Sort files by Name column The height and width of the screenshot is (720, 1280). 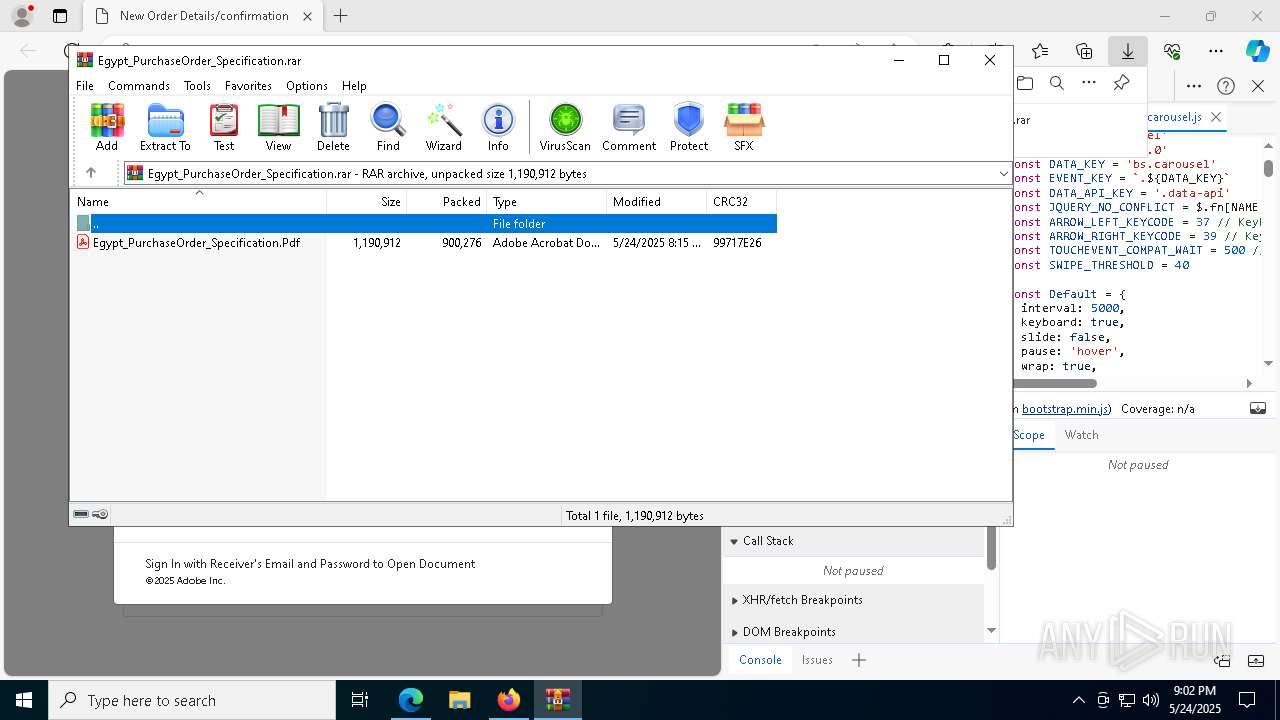[198, 201]
